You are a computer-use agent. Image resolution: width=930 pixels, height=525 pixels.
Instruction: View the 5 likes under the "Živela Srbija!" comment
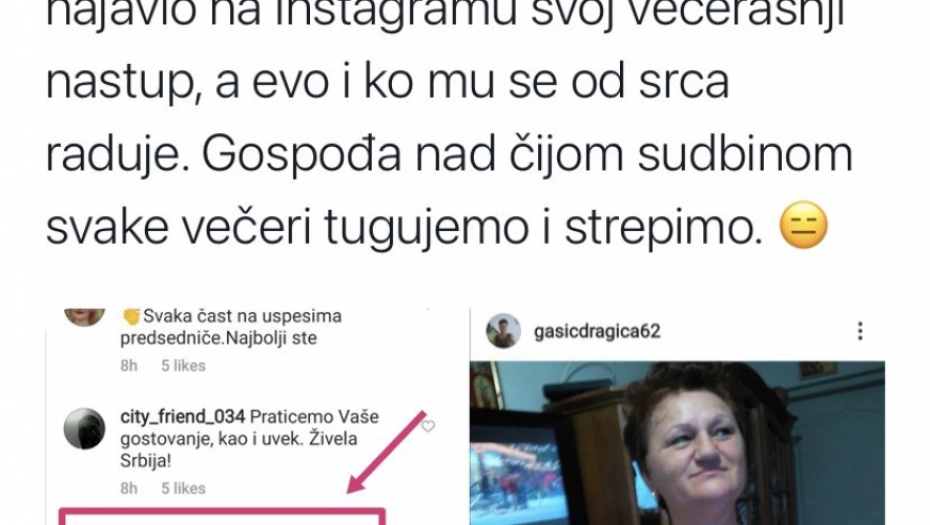[x=183, y=488]
